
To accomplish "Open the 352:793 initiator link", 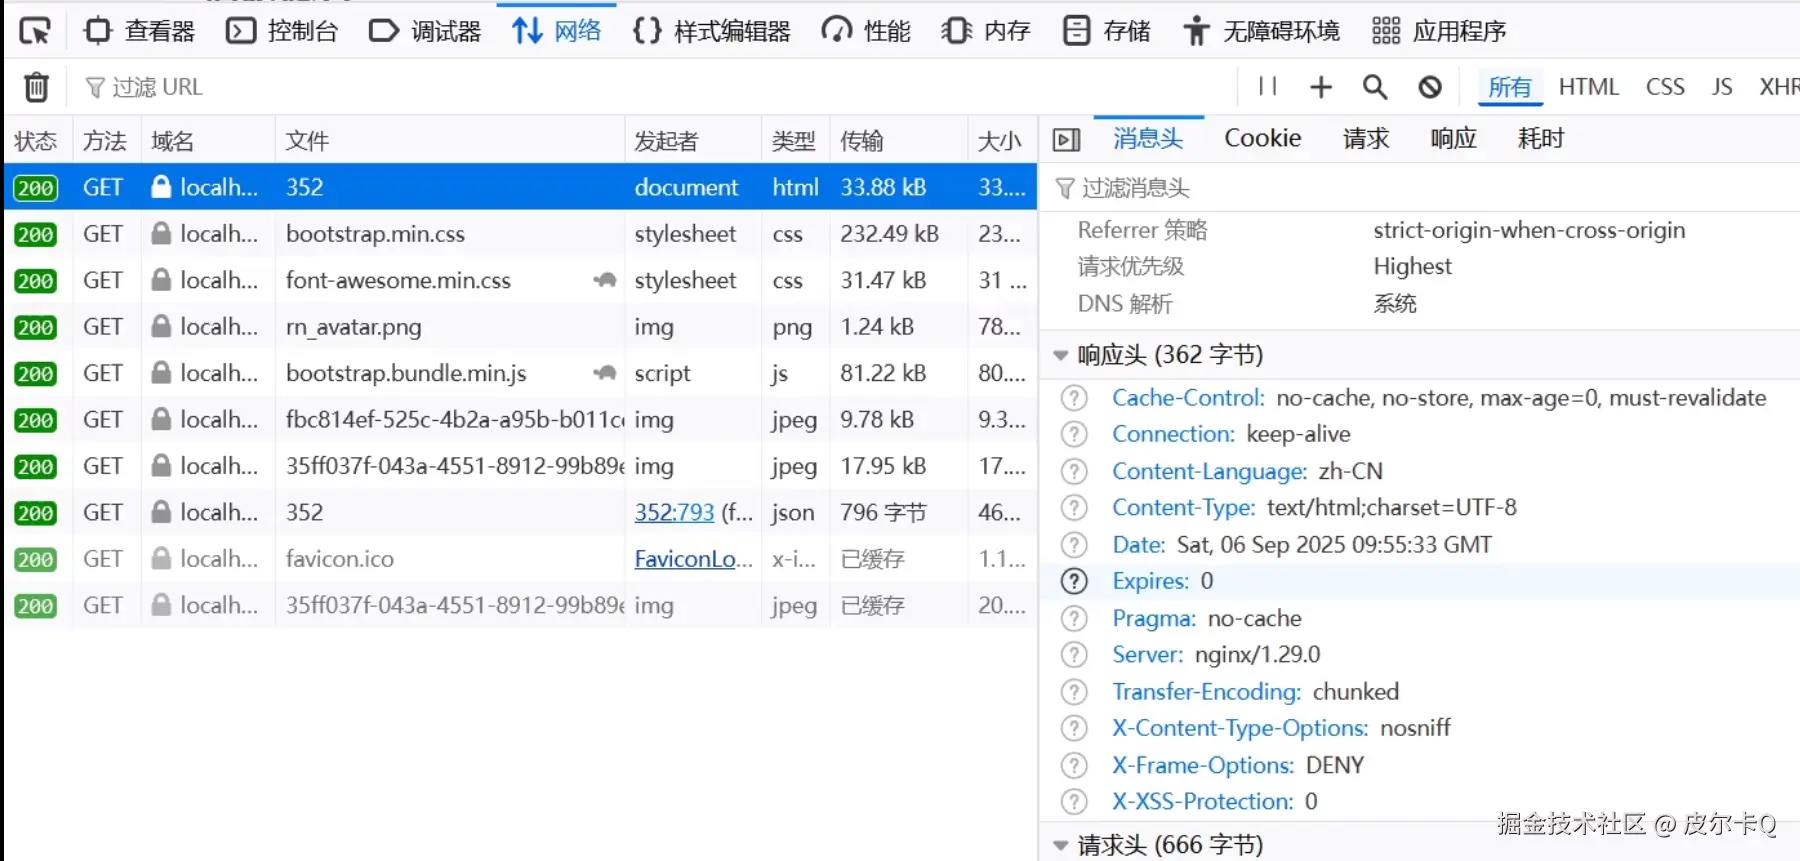I will tap(674, 512).
